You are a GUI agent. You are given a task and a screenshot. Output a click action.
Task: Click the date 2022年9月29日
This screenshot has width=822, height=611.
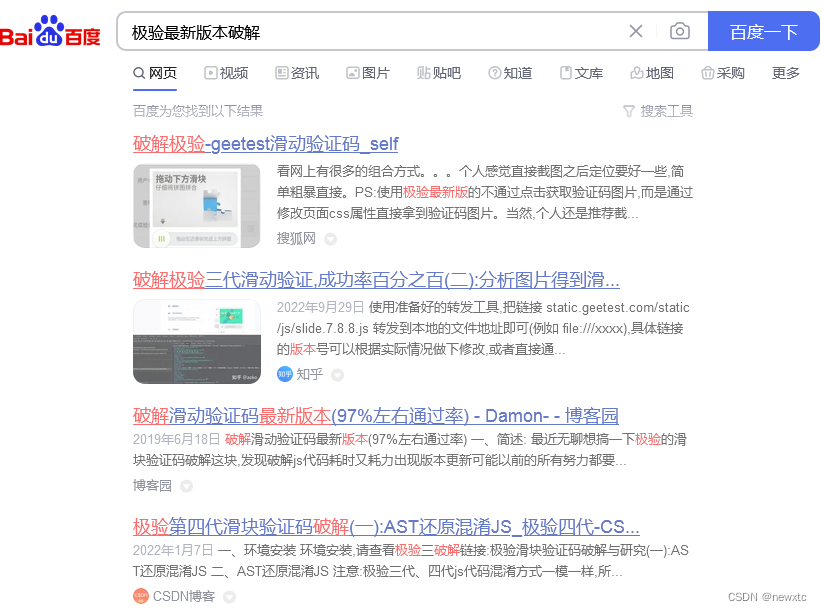[x=320, y=307]
